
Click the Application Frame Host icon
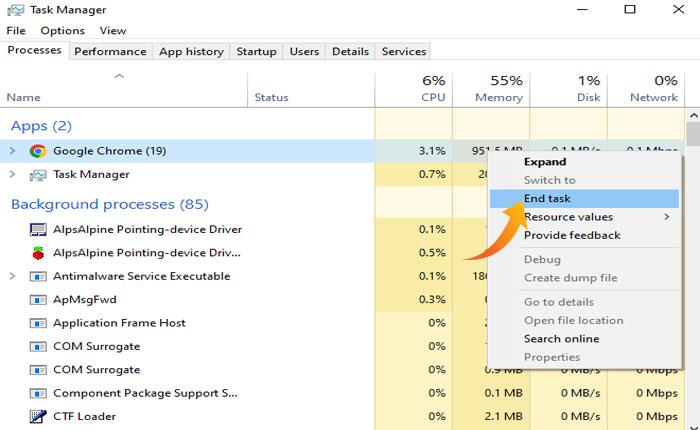(38, 323)
